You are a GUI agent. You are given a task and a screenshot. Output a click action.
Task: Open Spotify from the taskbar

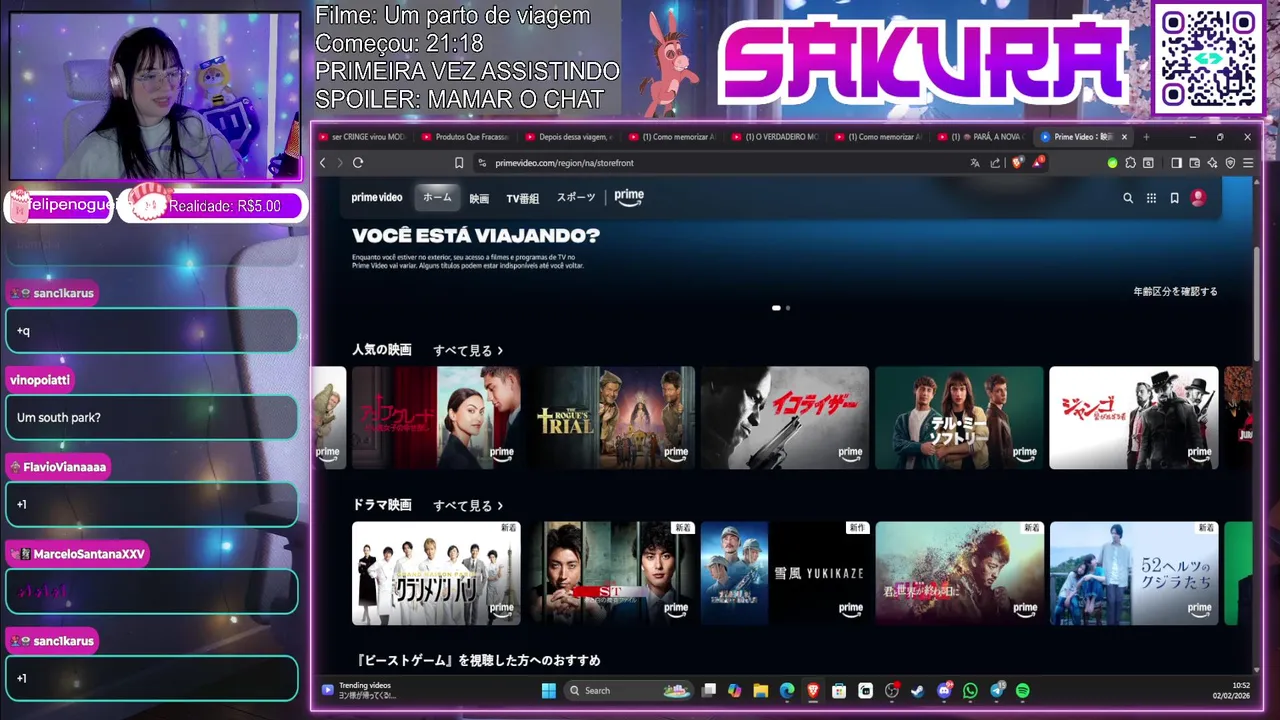pos(1023,690)
